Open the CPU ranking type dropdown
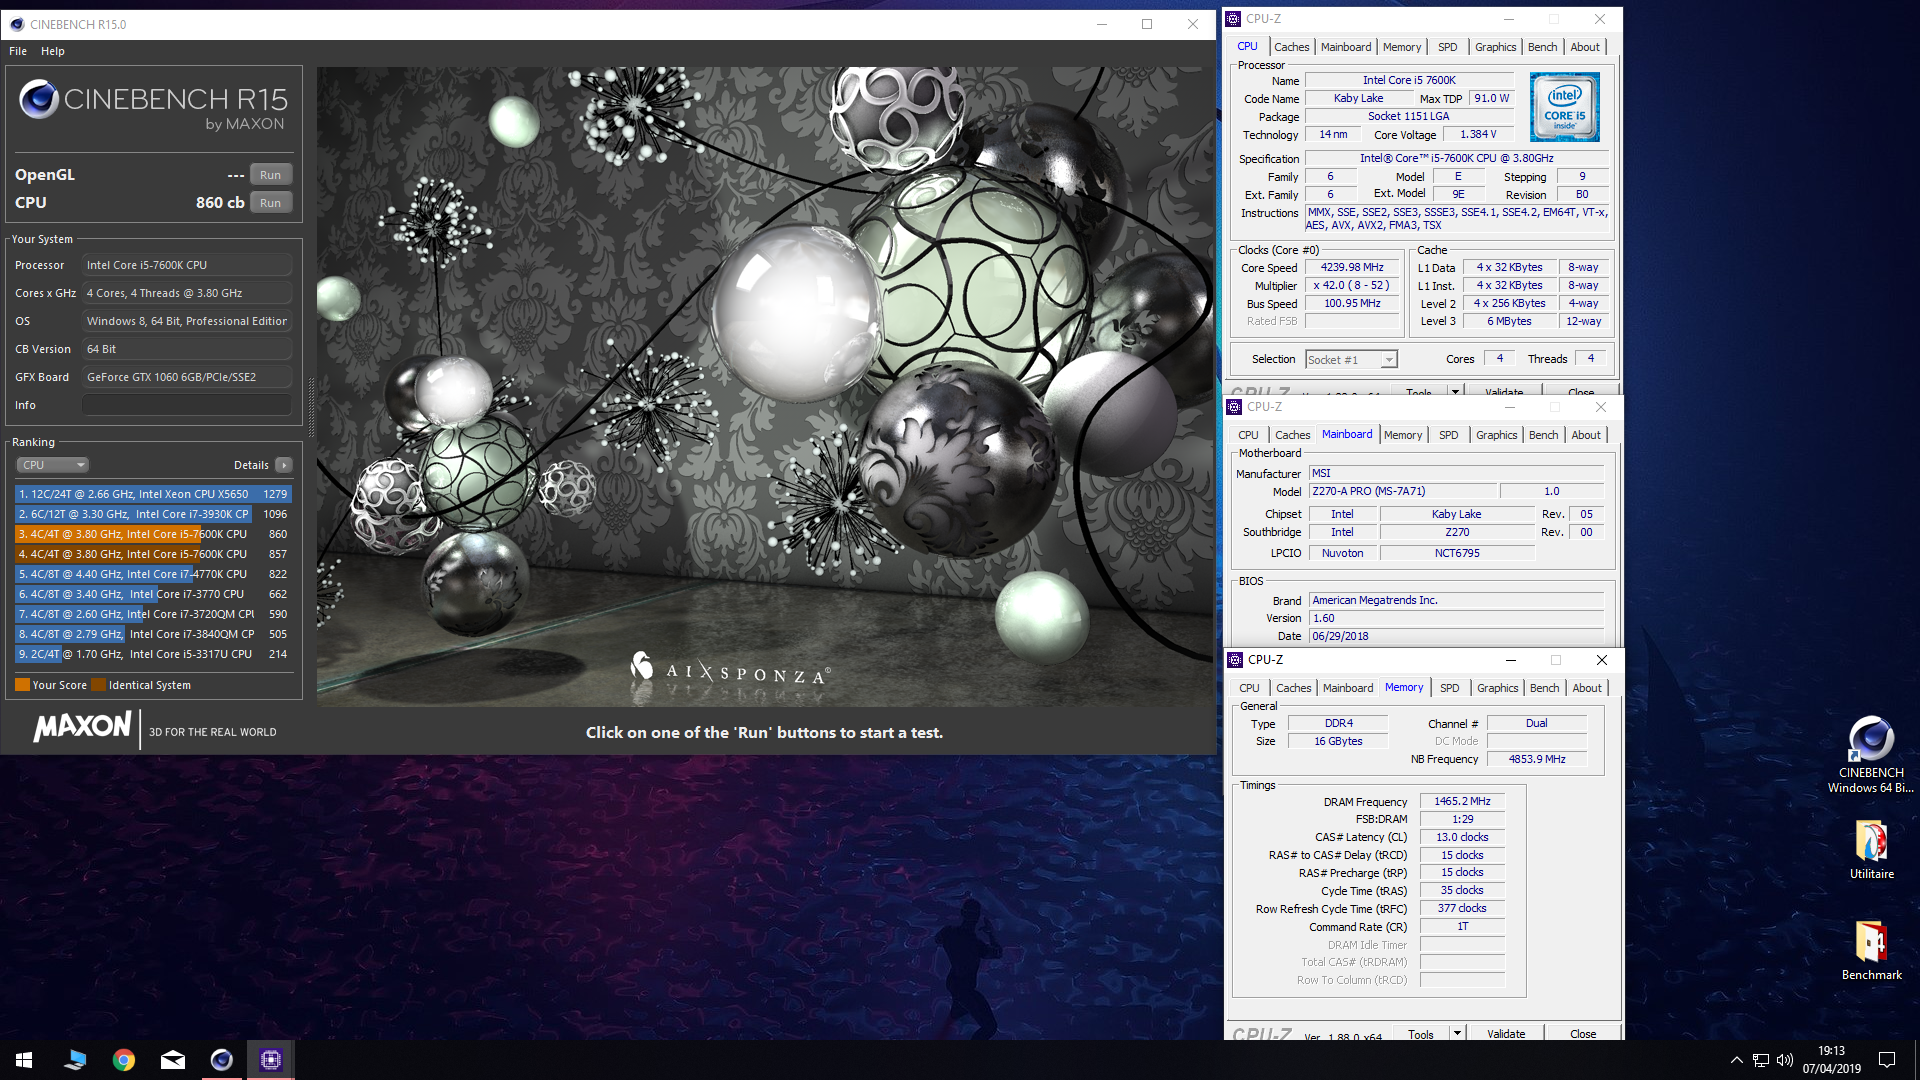The height and width of the screenshot is (1080, 1920). coord(53,465)
